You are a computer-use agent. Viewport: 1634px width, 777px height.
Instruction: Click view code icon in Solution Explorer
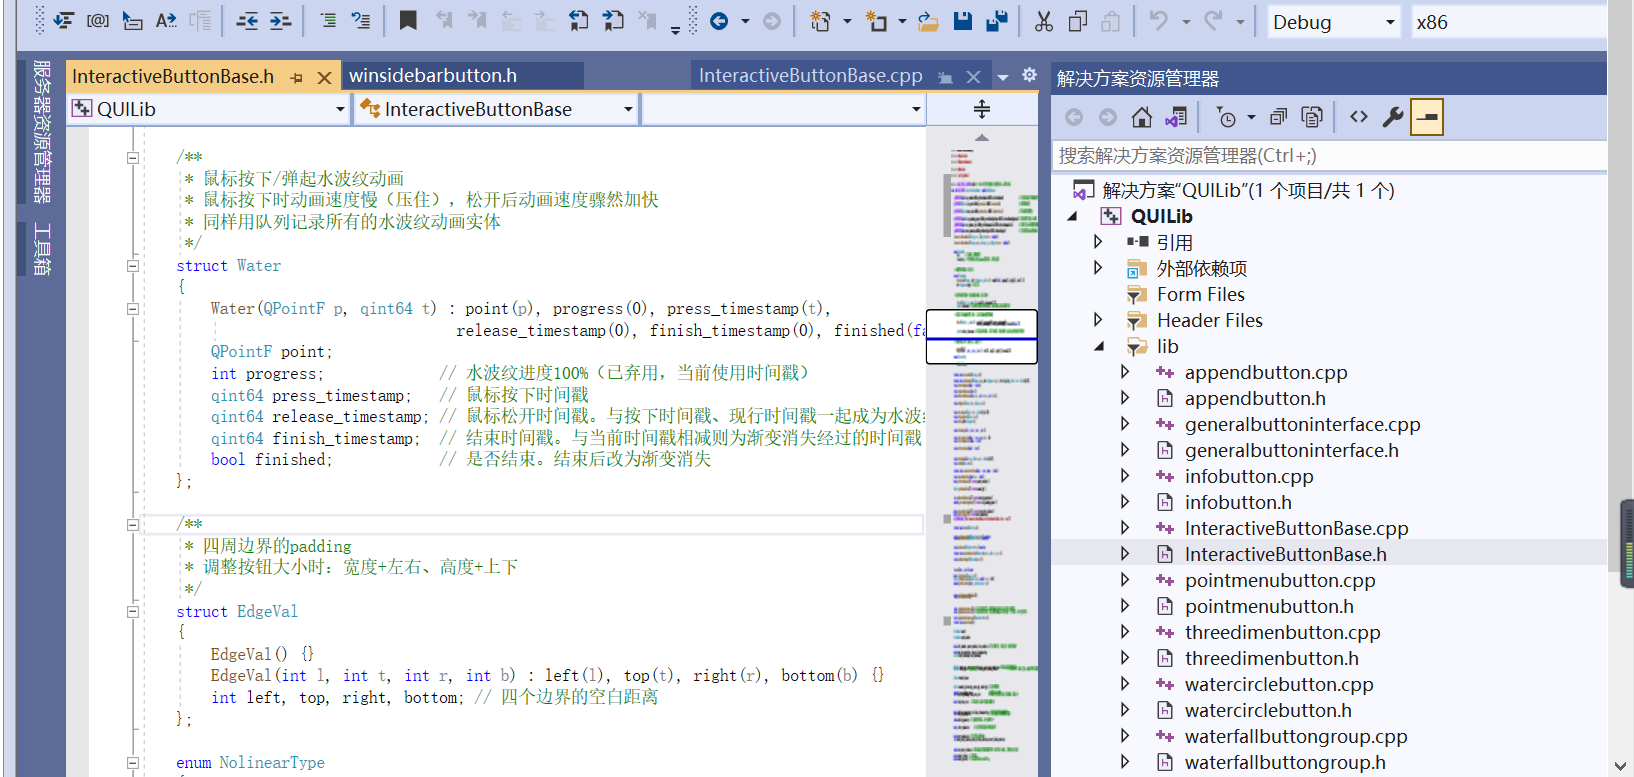pos(1359,117)
